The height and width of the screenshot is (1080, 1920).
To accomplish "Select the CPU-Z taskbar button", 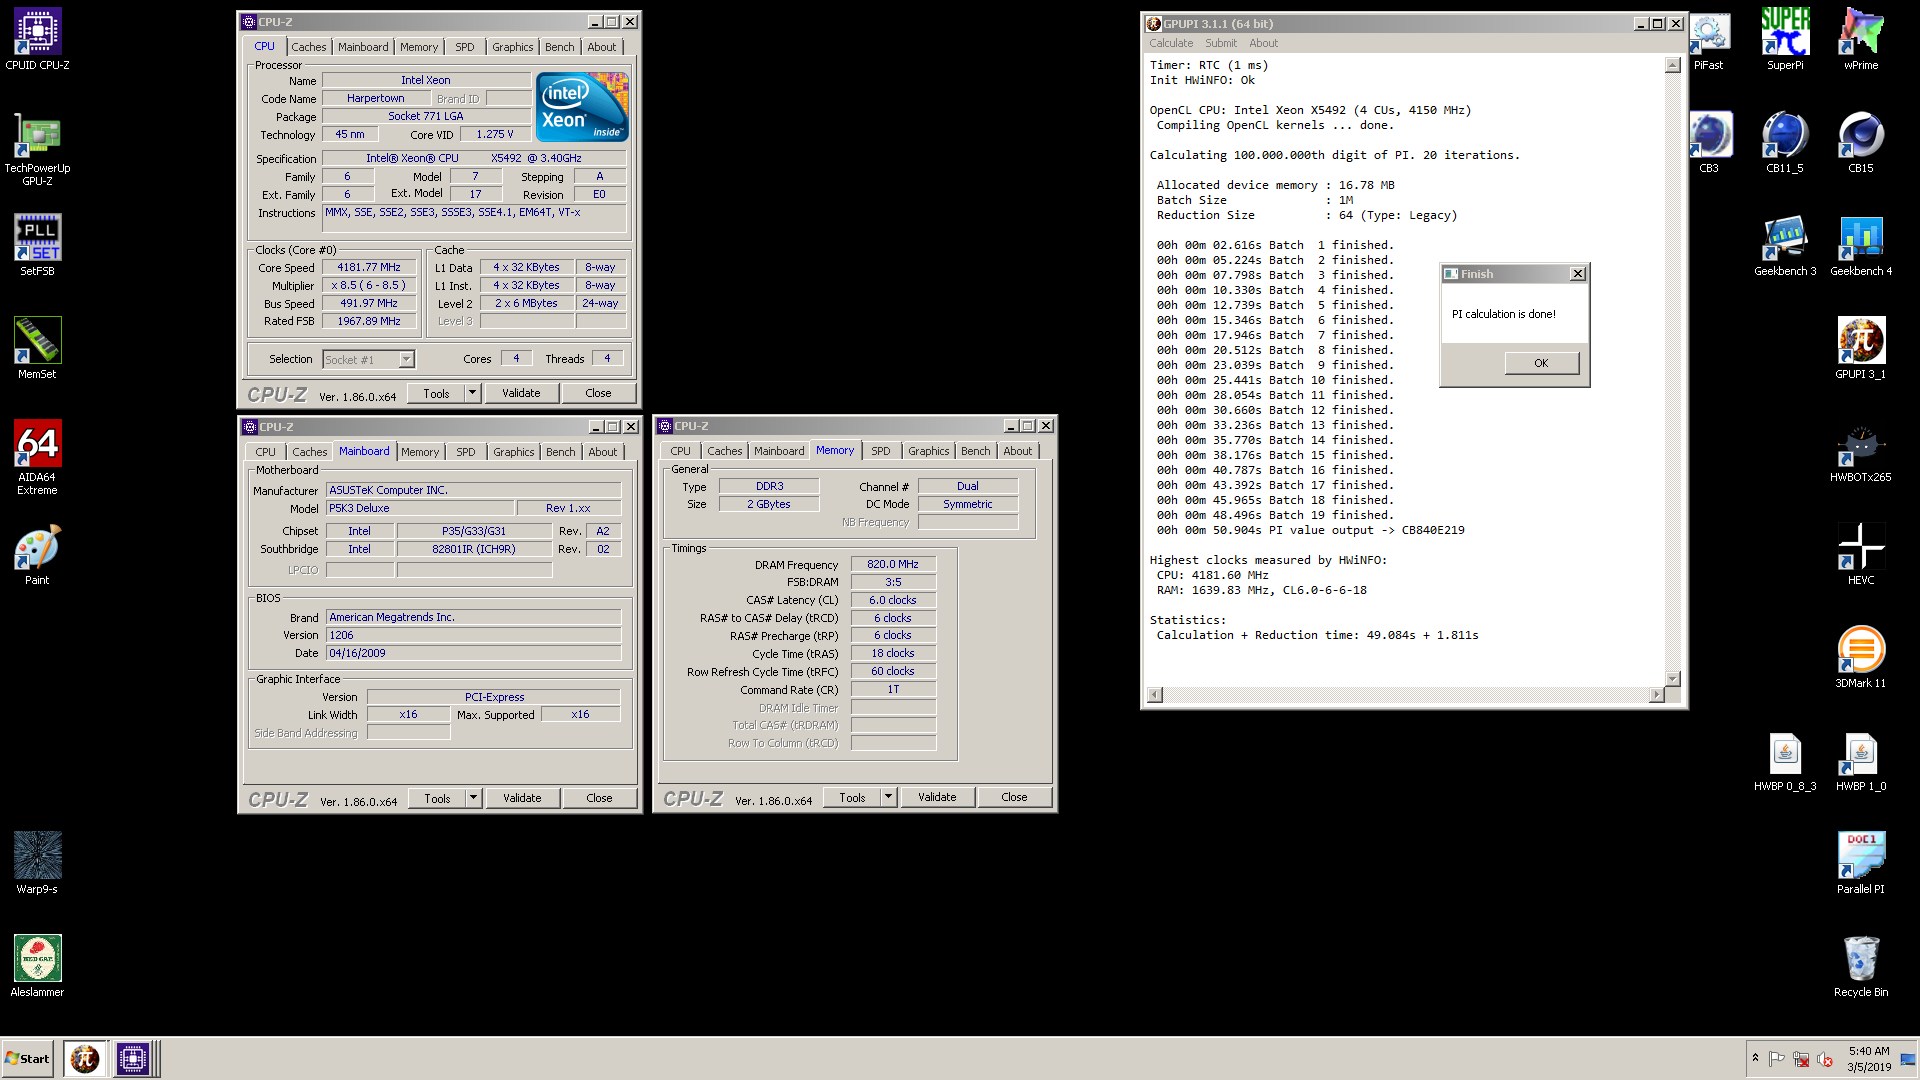I will [x=132, y=1058].
